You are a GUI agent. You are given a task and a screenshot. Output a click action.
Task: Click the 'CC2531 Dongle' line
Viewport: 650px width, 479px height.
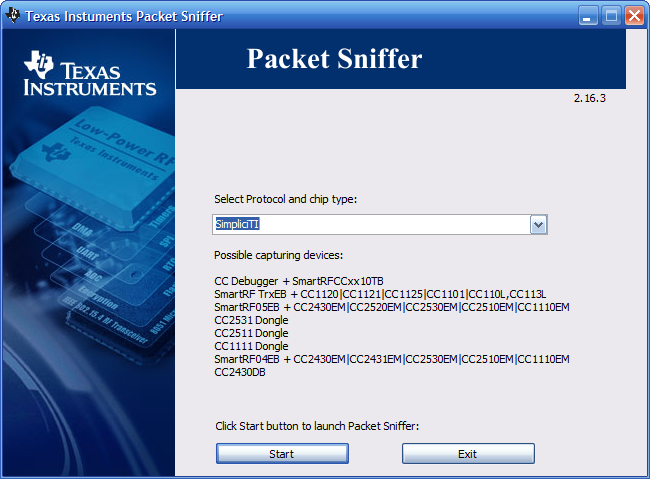(x=251, y=320)
